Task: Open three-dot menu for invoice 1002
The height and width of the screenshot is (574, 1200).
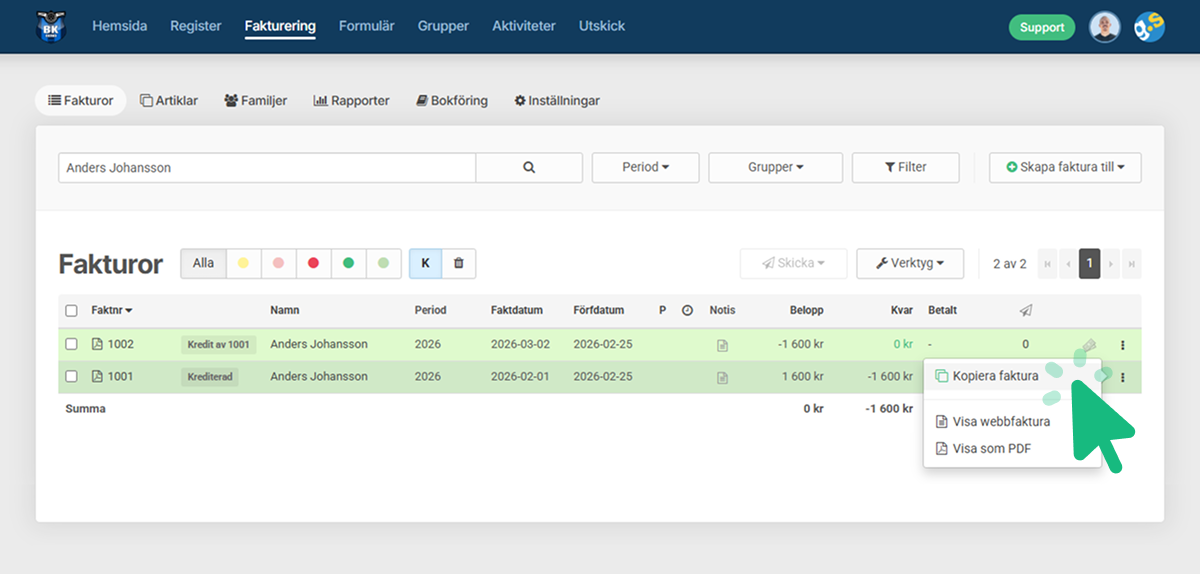Action: click(x=1122, y=345)
